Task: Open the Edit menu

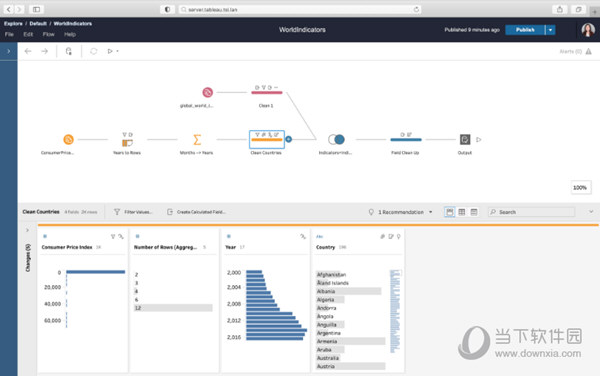Action: [x=28, y=34]
